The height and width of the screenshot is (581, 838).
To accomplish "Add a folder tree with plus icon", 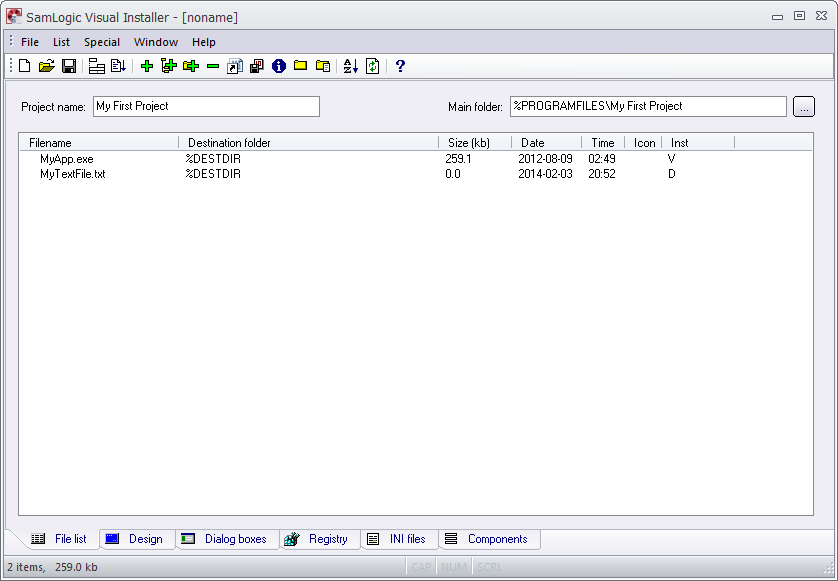I will click(x=169, y=66).
